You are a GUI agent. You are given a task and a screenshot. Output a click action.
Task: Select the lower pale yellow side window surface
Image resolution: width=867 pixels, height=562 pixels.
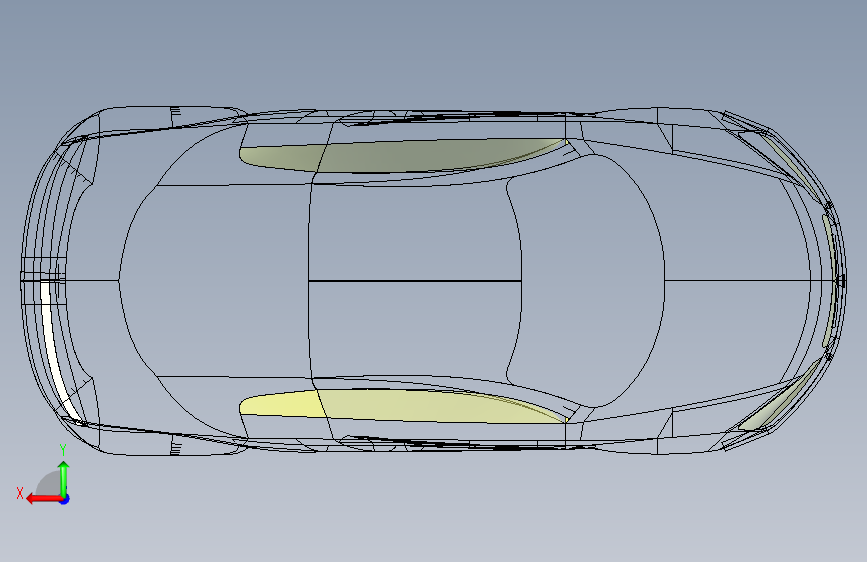click(x=404, y=407)
